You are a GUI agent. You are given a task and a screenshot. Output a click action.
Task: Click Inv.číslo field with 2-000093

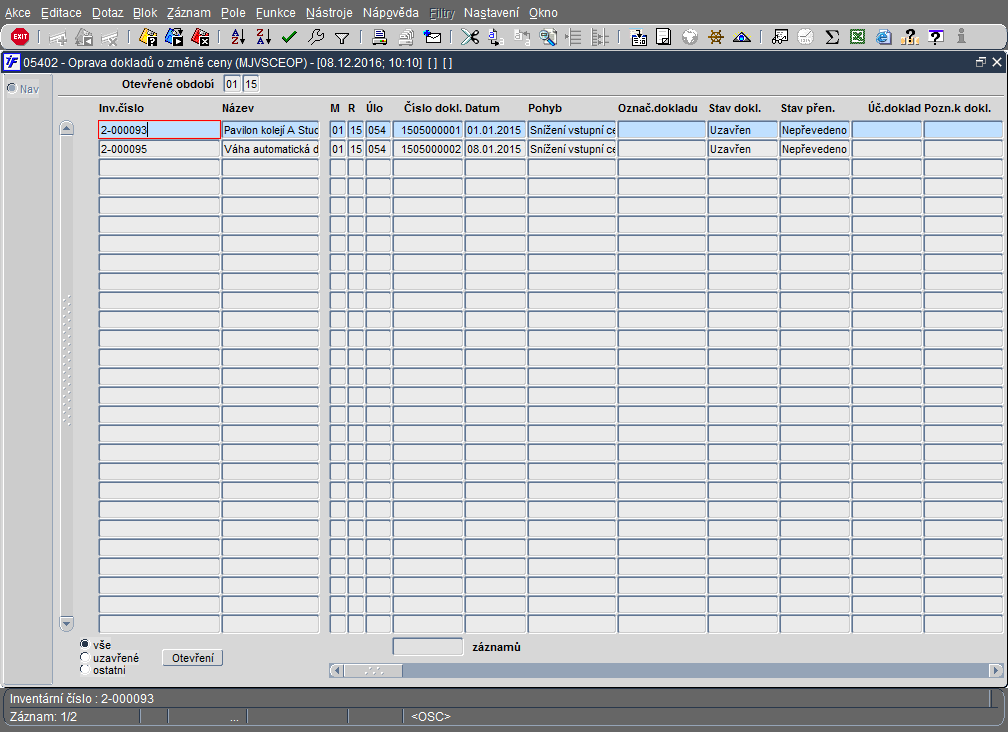(x=159, y=130)
